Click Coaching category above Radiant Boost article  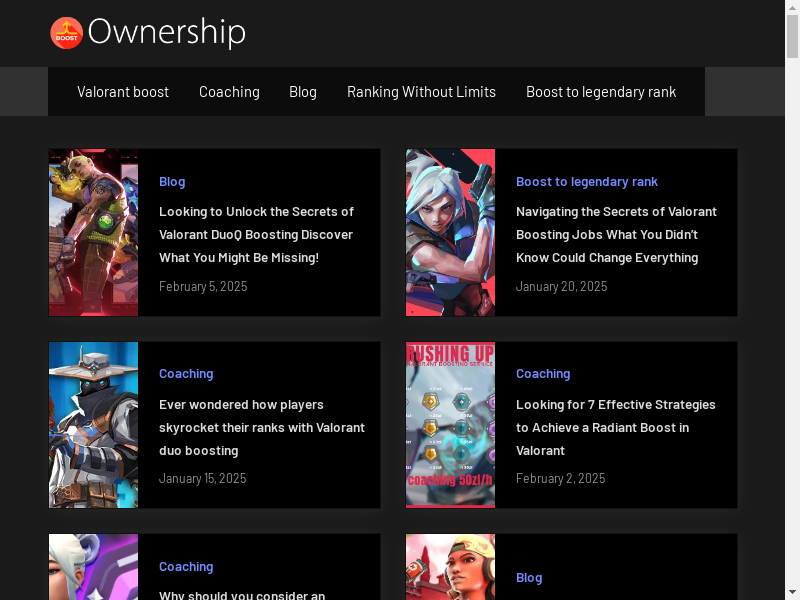click(x=543, y=374)
